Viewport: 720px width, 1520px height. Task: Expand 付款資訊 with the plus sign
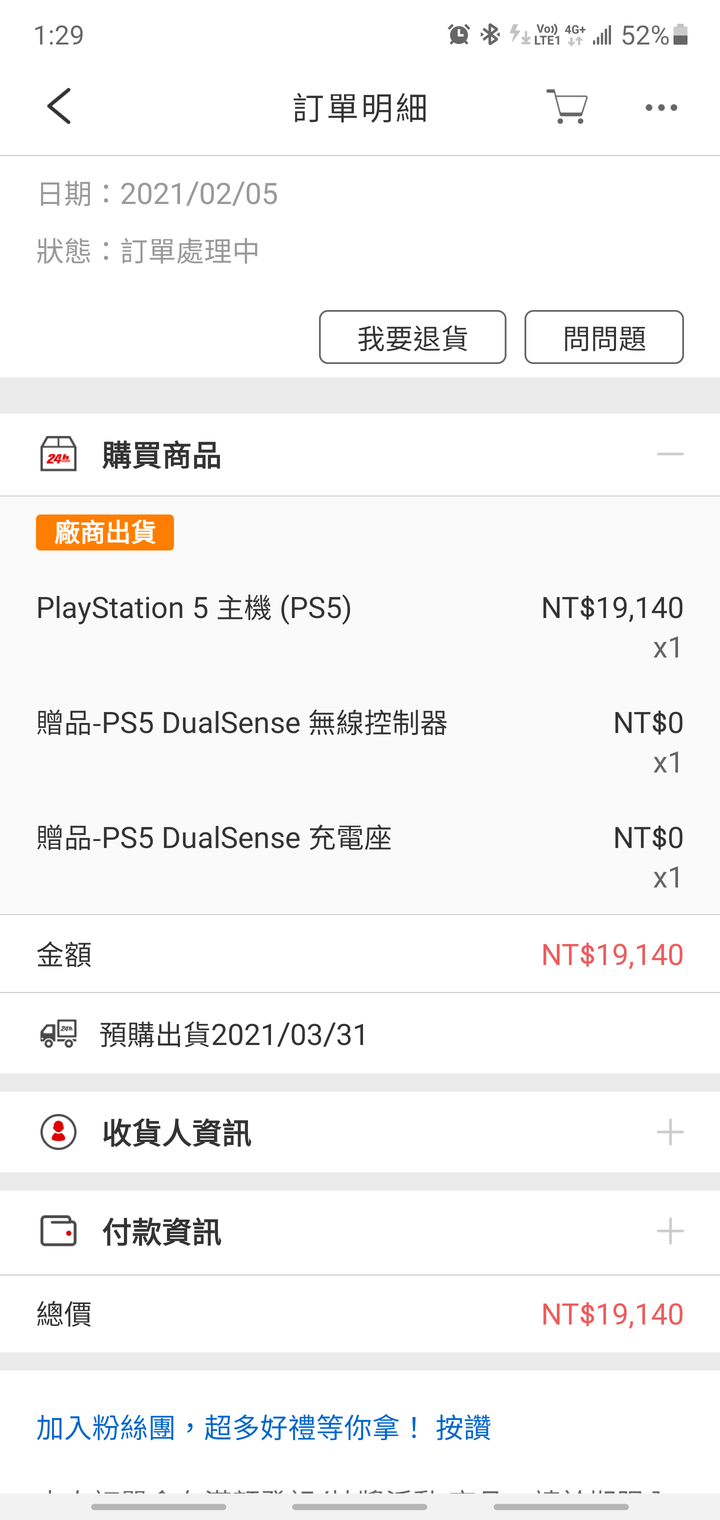coord(670,1231)
